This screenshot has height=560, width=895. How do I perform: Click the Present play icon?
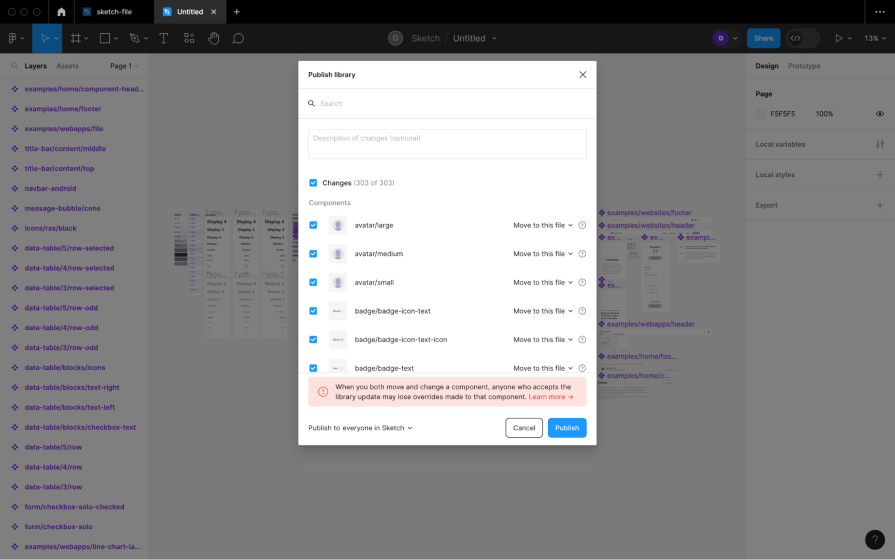(x=838, y=38)
